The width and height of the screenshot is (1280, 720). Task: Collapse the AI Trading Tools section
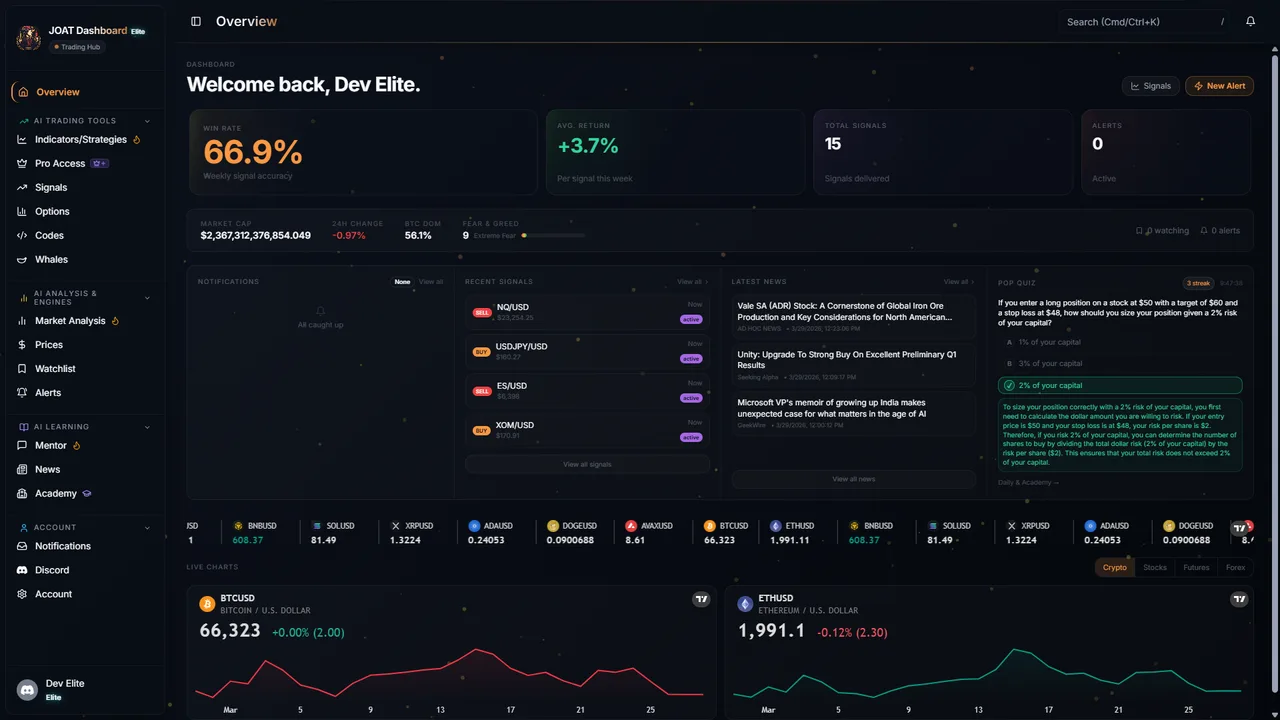tap(147, 121)
